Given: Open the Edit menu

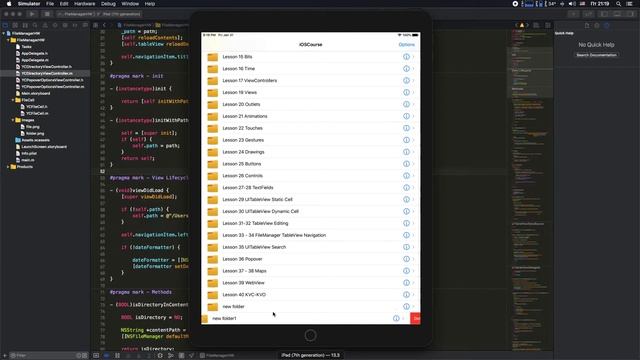Looking at the screenshot, I should pyautogui.click(x=64, y=4).
